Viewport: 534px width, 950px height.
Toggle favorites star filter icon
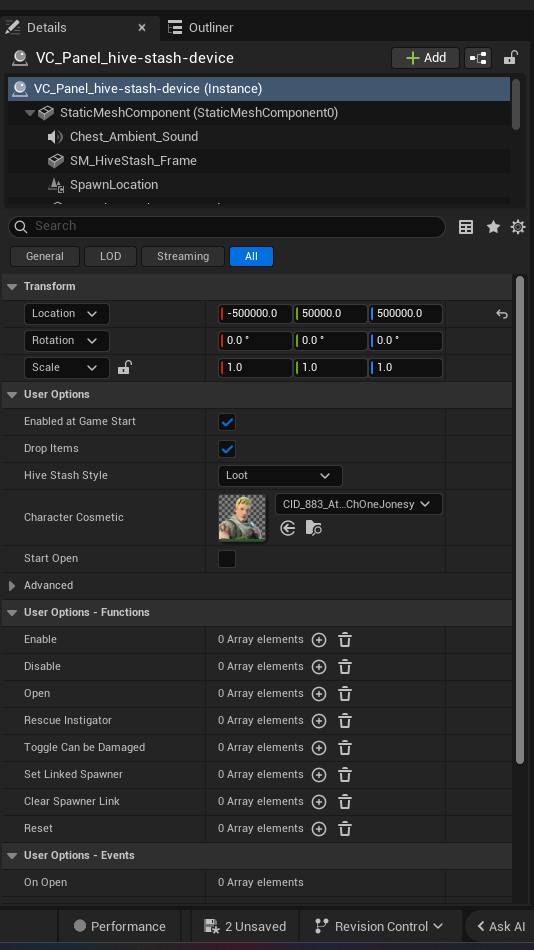[493, 227]
